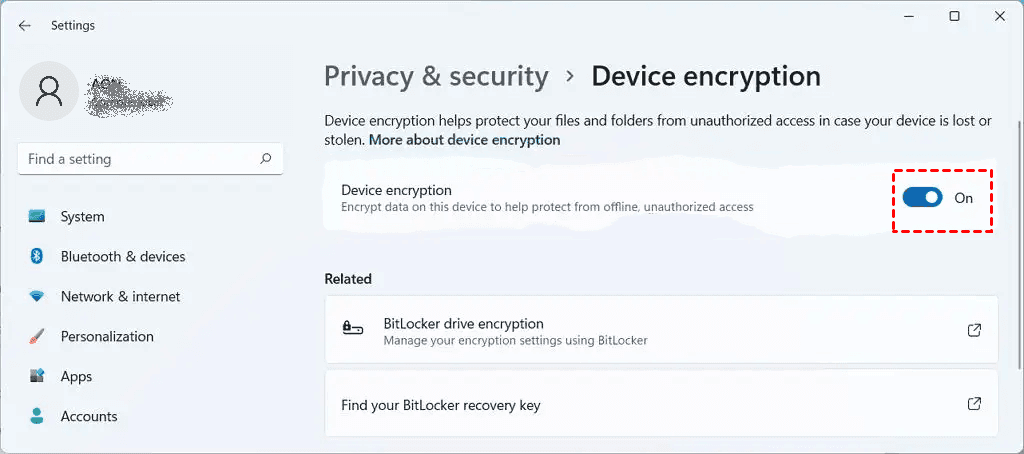Click the Bluetooth icon in sidebar
This screenshot has height=454, width=1024.
pyautogui.click(x=37, y=256)
